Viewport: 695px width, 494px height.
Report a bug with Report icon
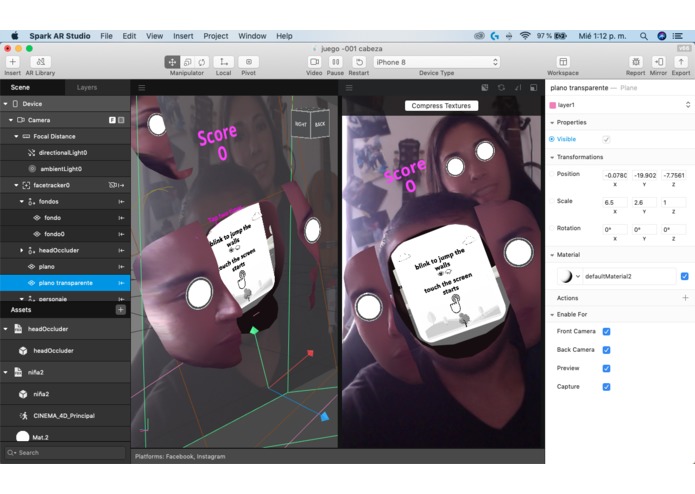click(x=636, y=62)
